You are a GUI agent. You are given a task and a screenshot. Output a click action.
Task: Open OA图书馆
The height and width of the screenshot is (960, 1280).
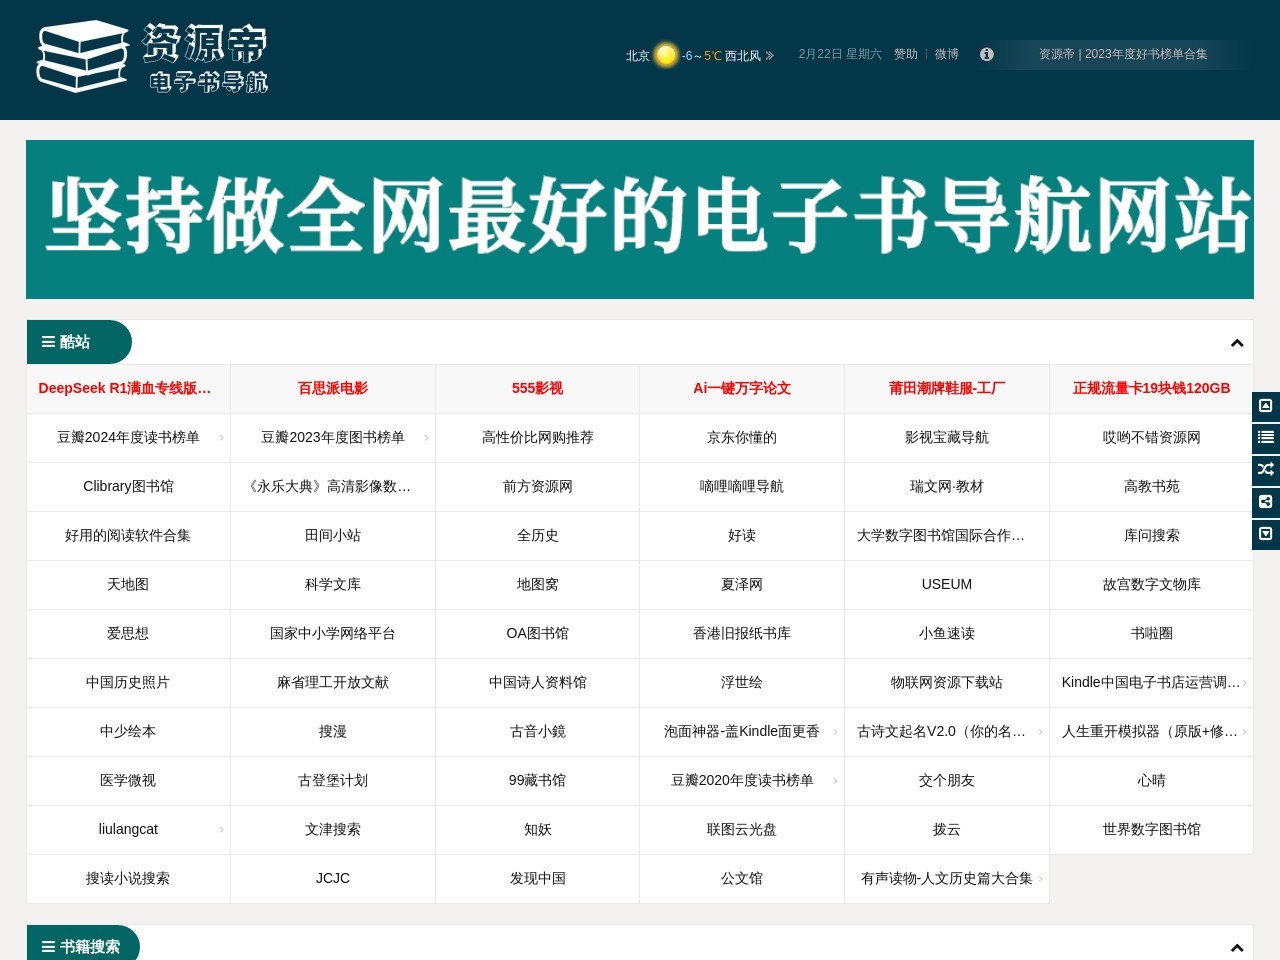537,633
